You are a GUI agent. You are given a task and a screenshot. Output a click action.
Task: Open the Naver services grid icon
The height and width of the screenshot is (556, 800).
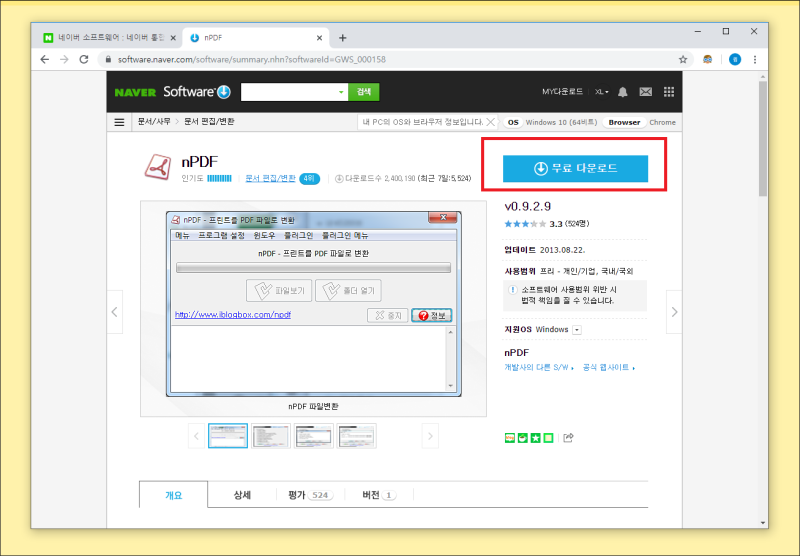coord(669,92)
